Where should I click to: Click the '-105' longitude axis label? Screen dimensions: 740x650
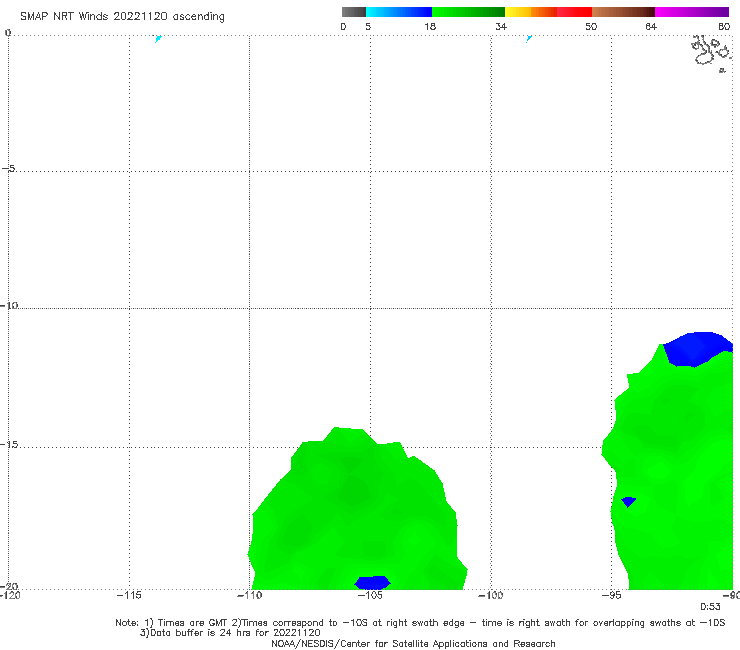tap(370, 595)
